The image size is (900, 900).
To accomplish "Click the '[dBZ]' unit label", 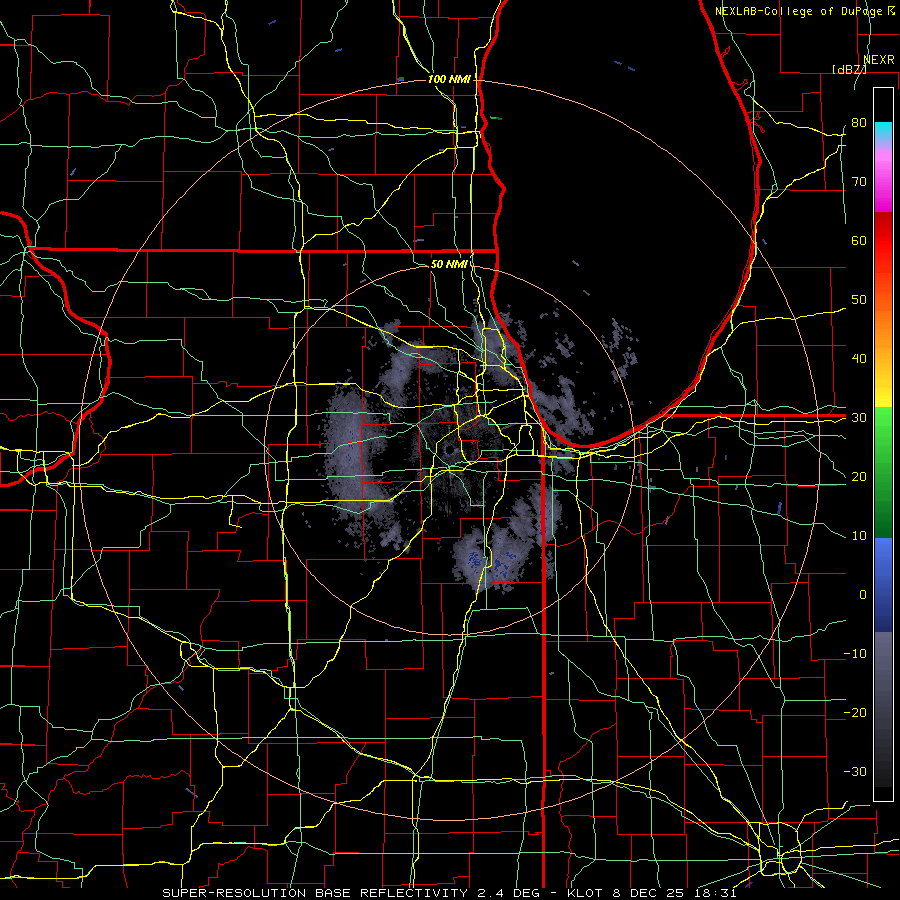I will point(849,69).
